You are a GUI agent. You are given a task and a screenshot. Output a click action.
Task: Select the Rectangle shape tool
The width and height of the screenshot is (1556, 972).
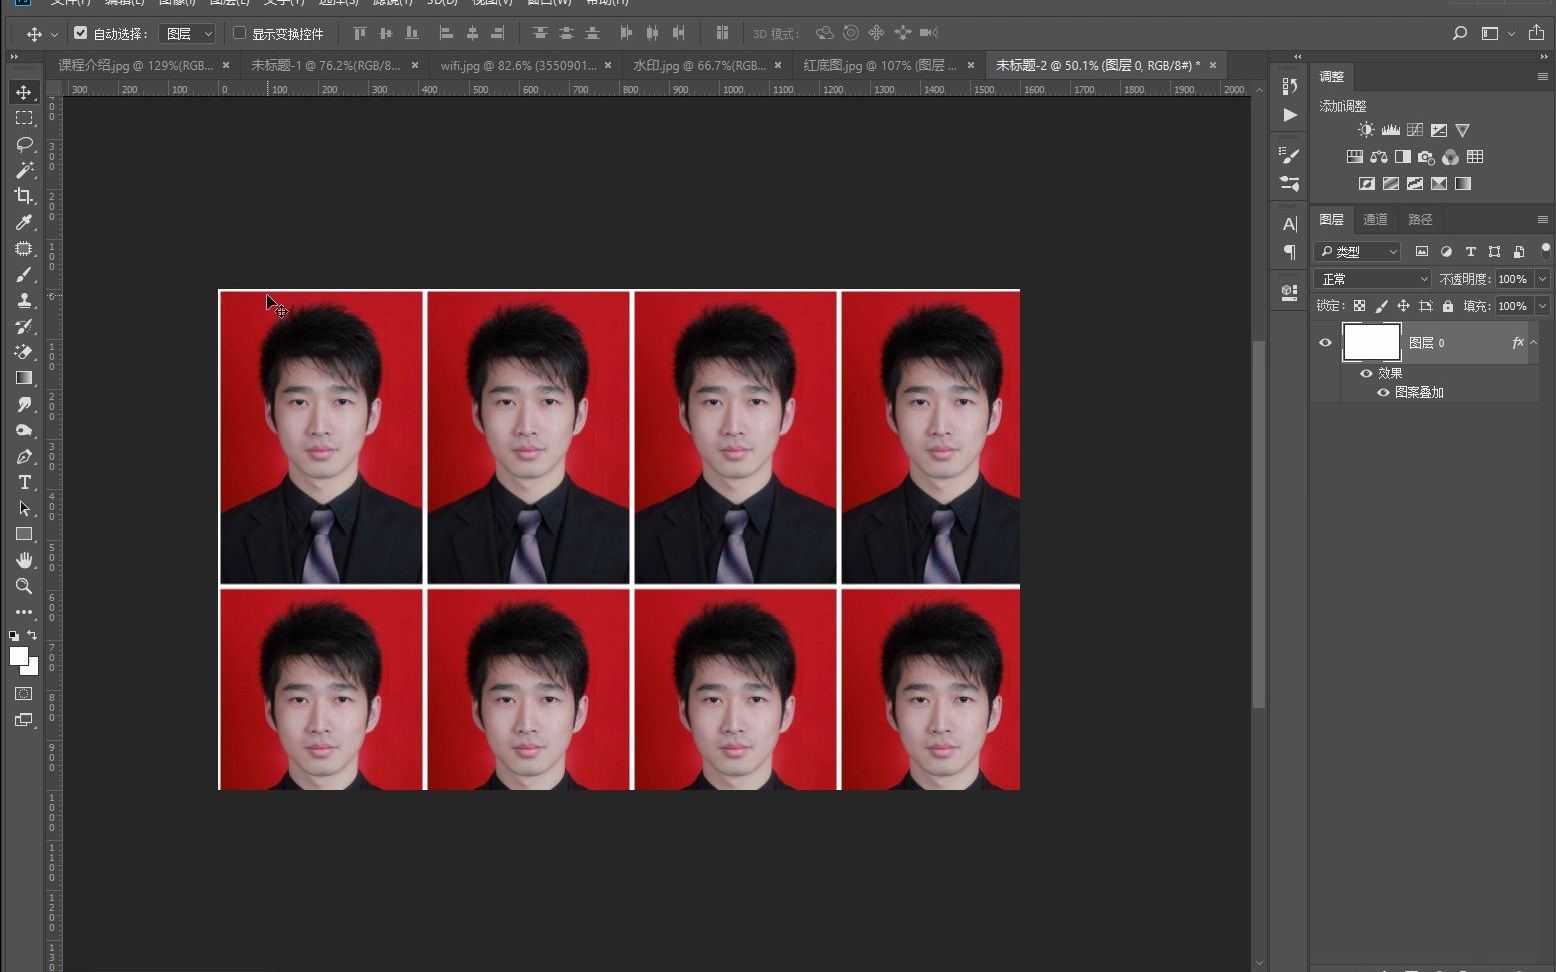tap(24, 534)
